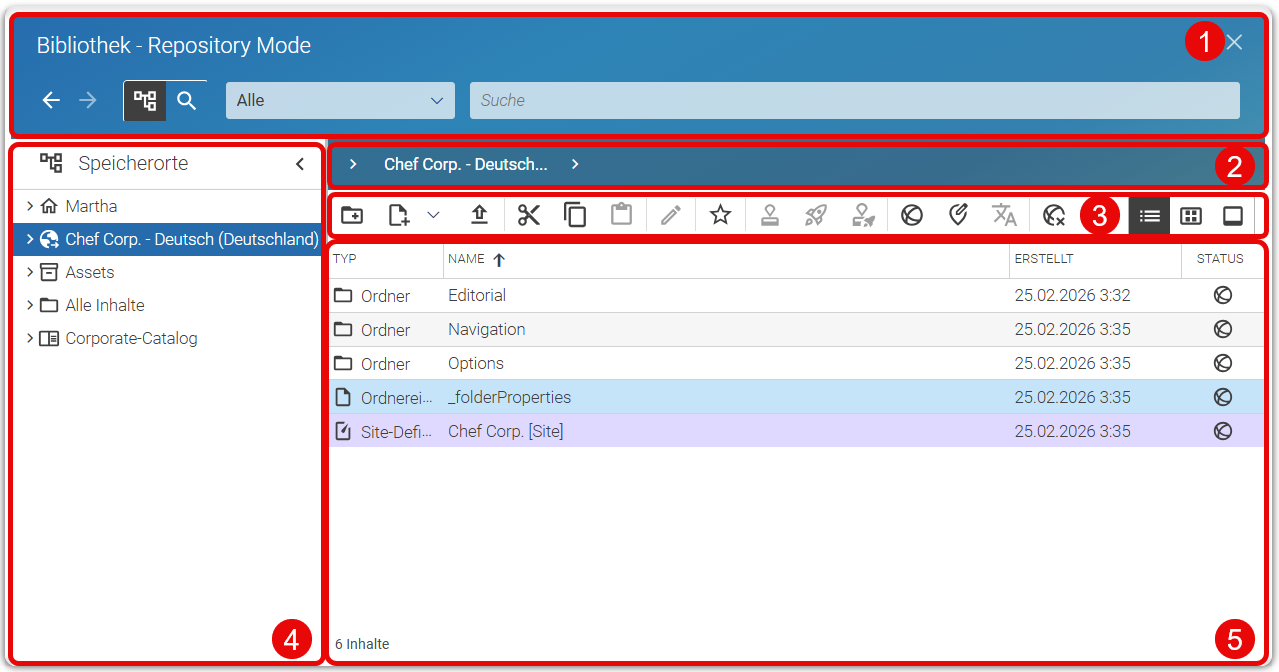This screenshot has height=672, width=1279.
Task: Click the copy icon in toolbar
Action: [575, 215]
